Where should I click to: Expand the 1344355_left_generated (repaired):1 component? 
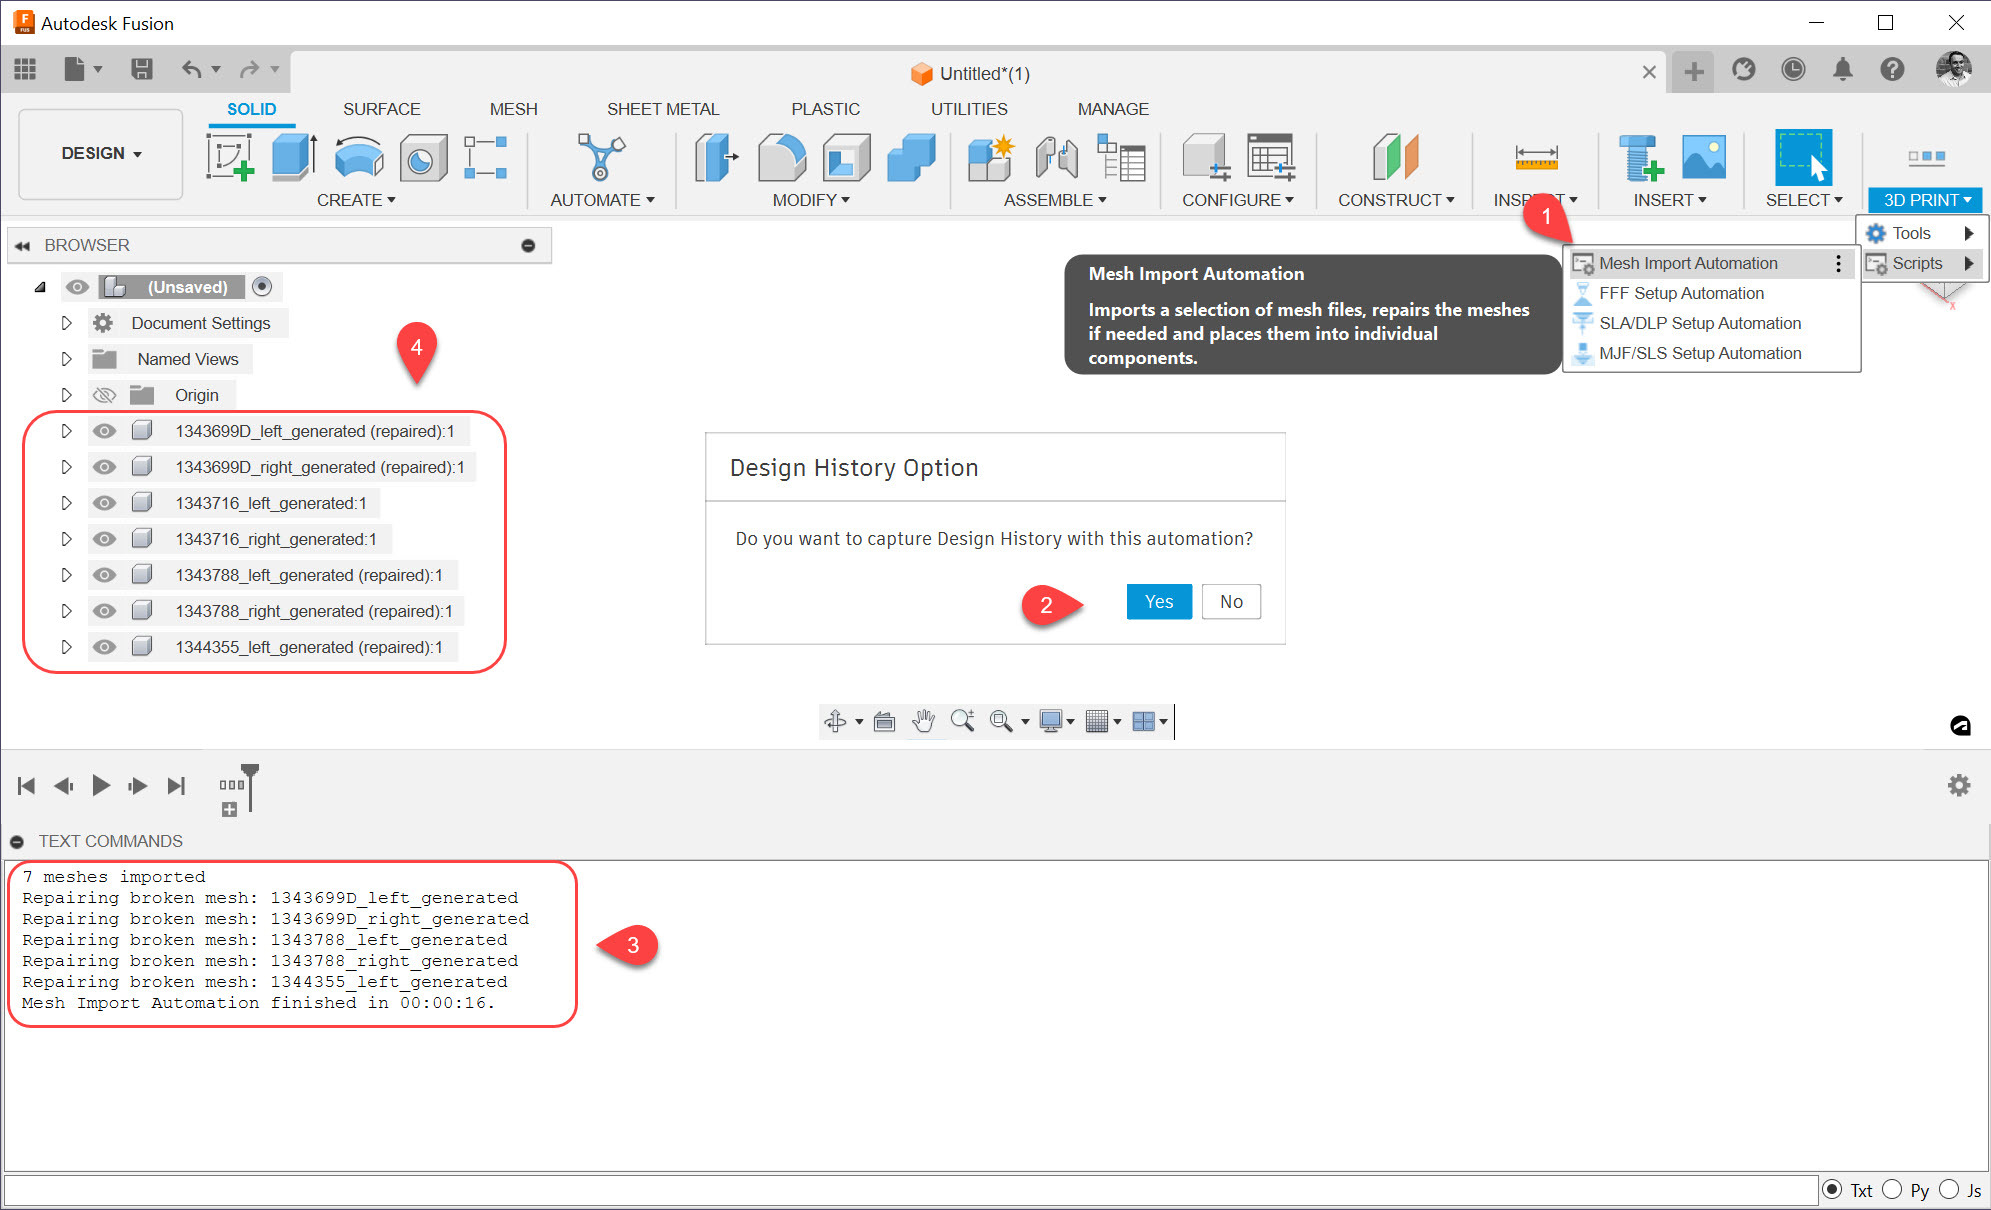[x=66, y=647]
